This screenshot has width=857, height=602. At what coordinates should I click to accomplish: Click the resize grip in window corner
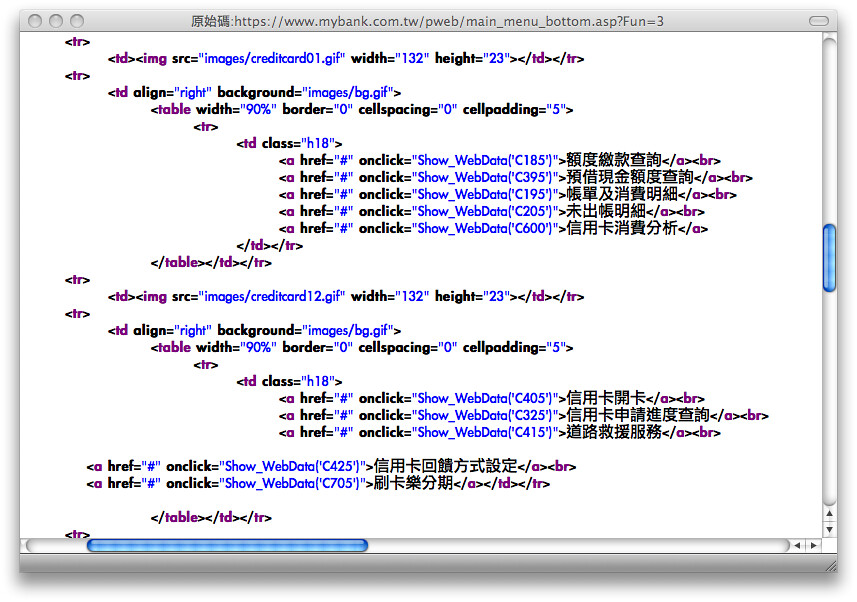click(x=829, y=563)
